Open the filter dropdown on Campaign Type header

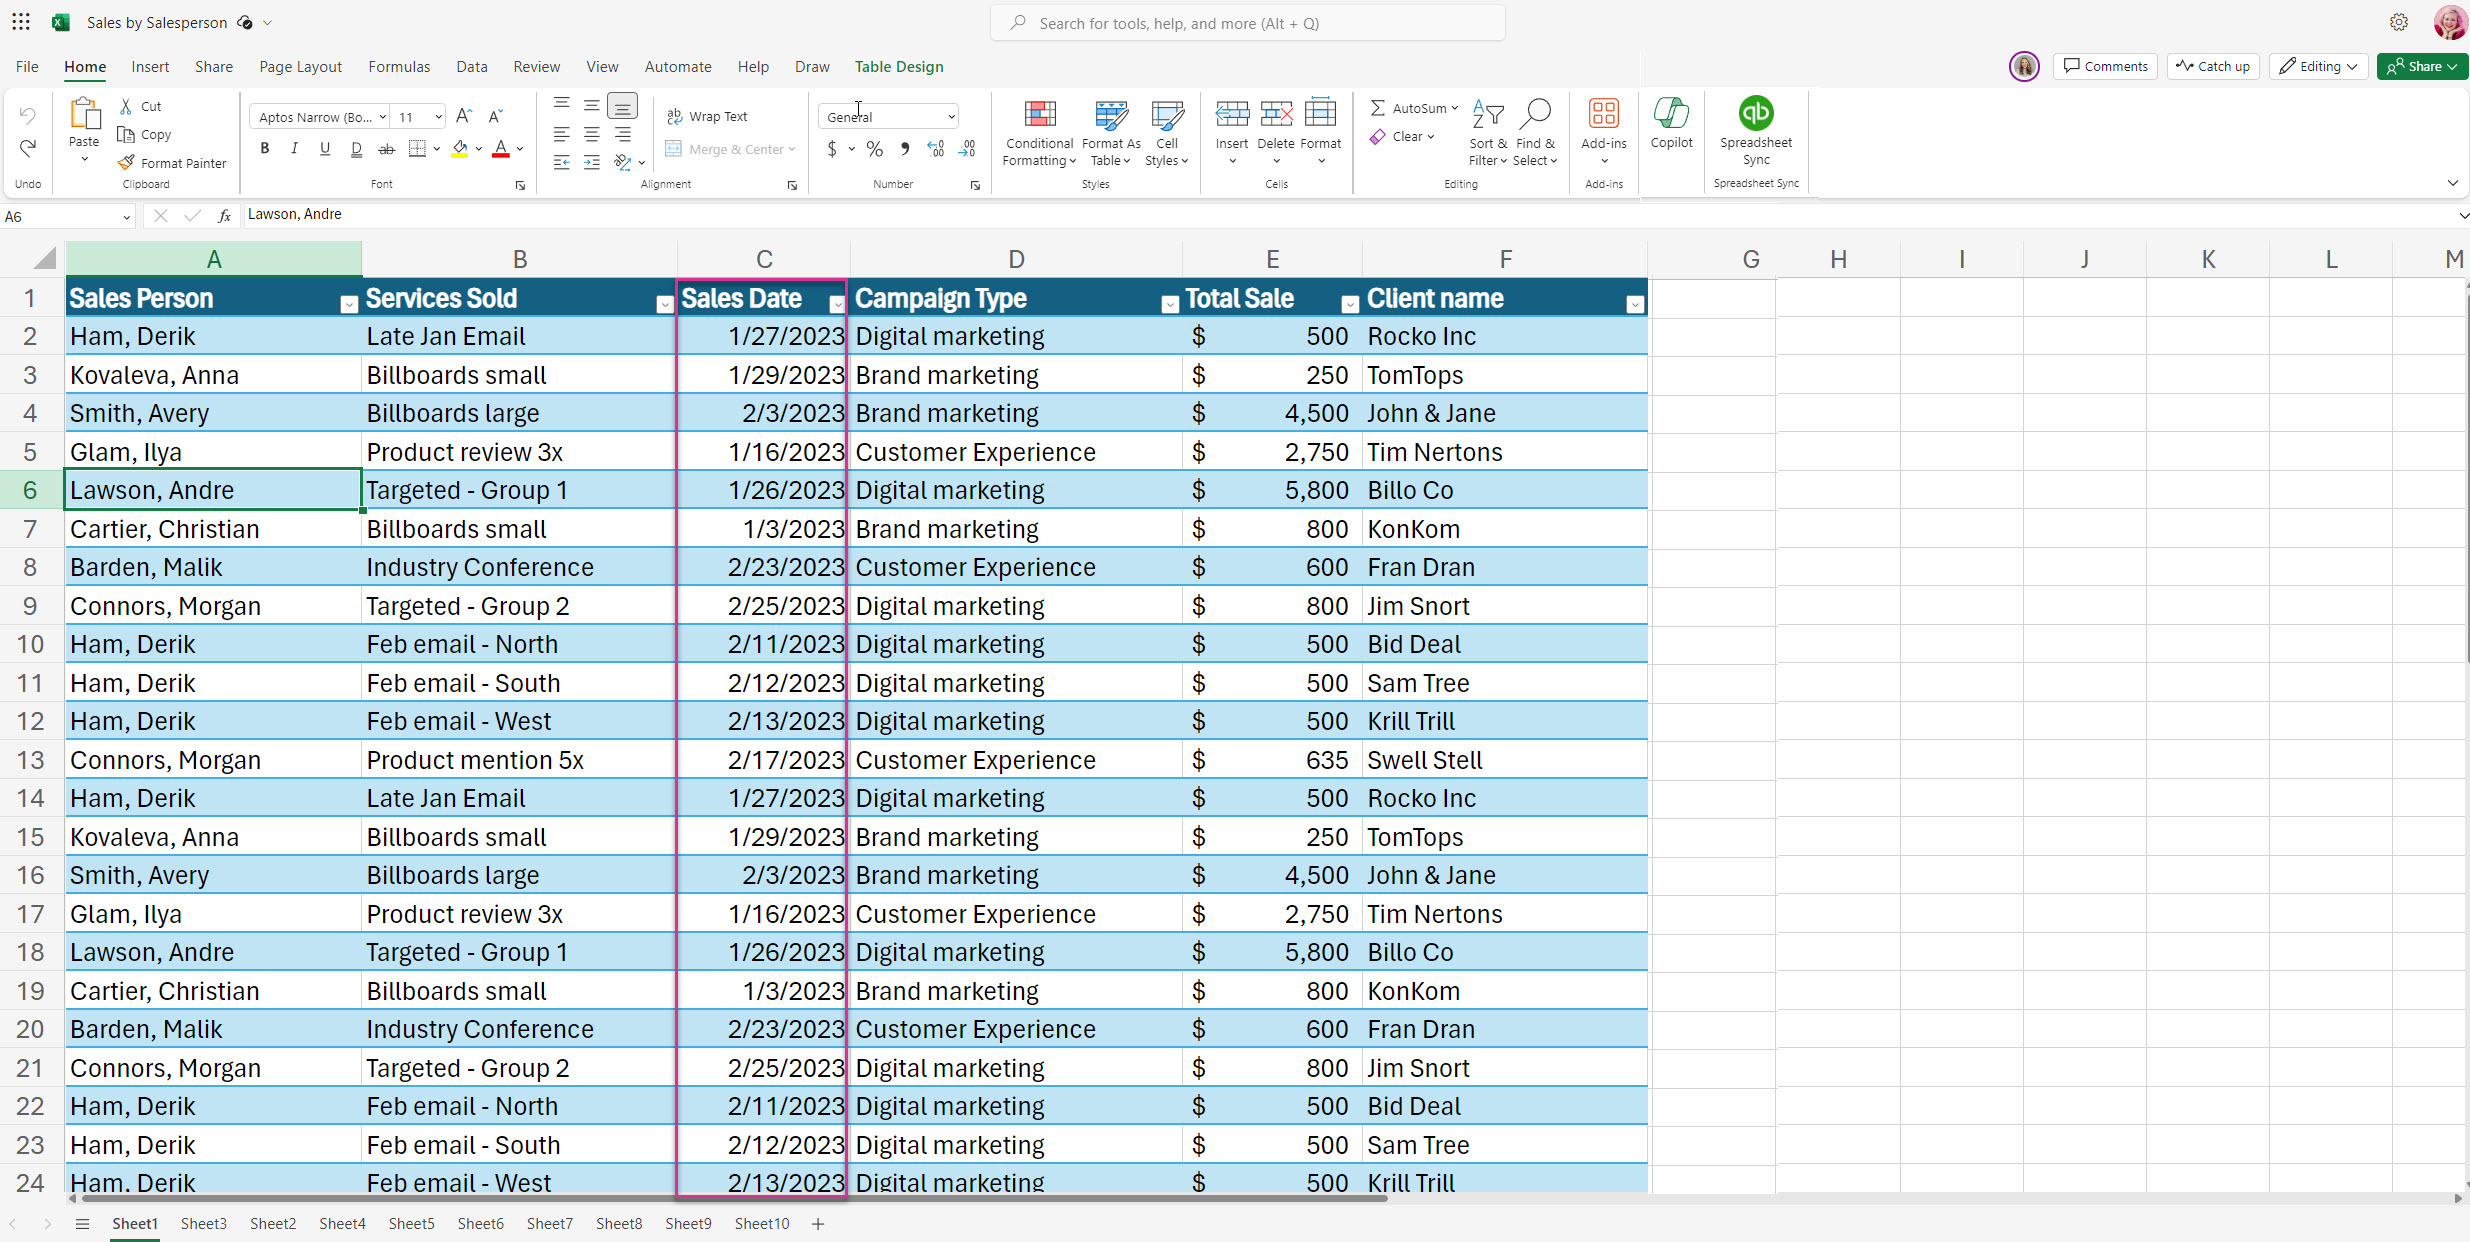(x=1168, y=302)
